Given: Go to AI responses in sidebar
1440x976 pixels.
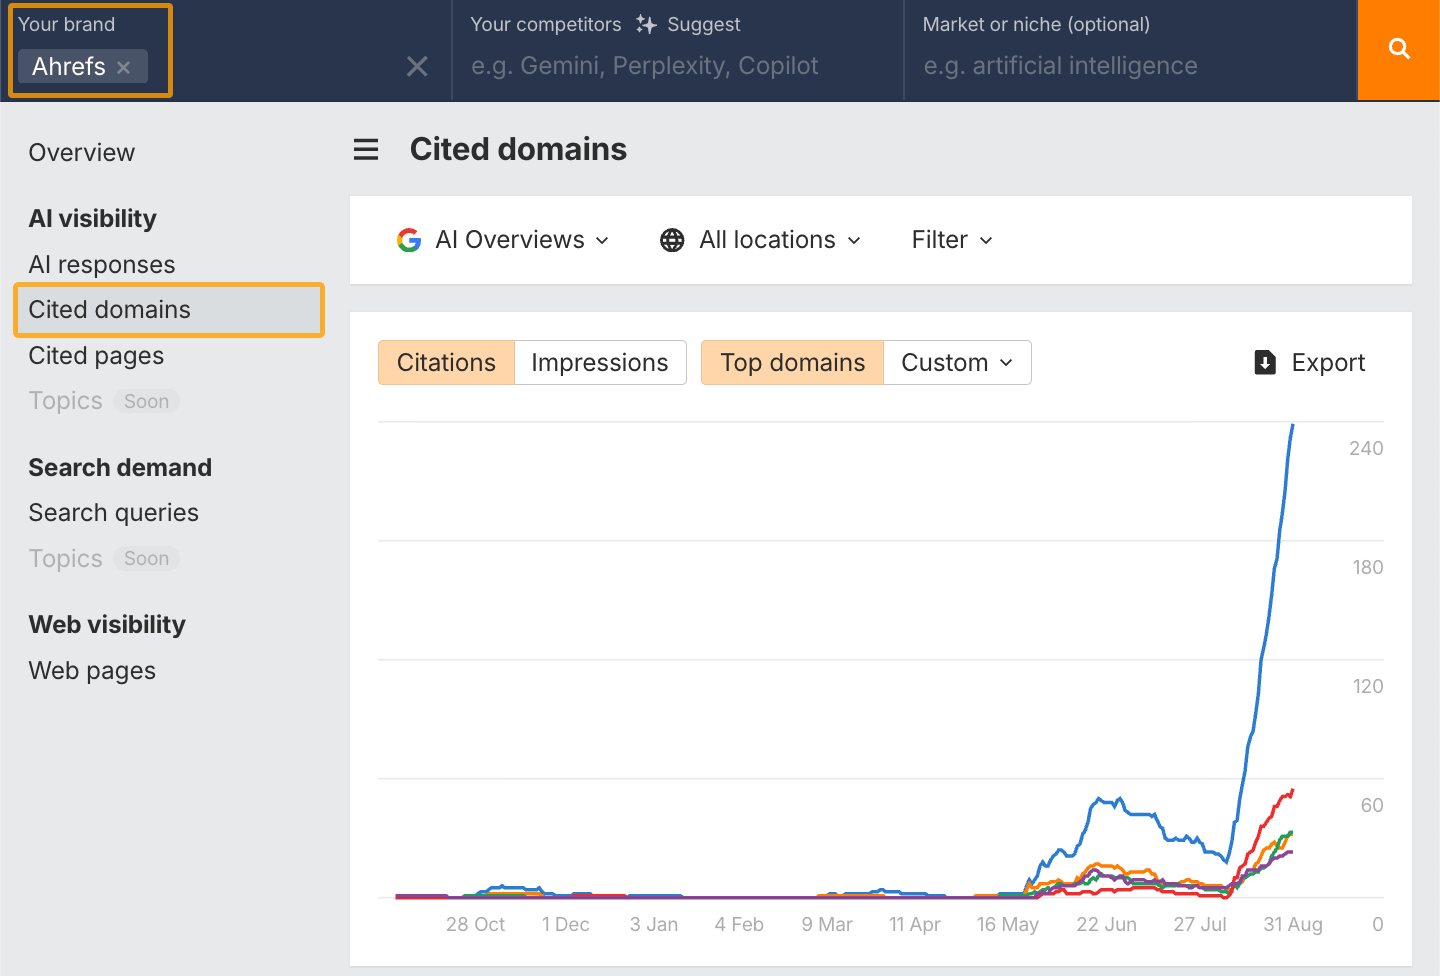Looking at the screenshot, I should 102,265.
